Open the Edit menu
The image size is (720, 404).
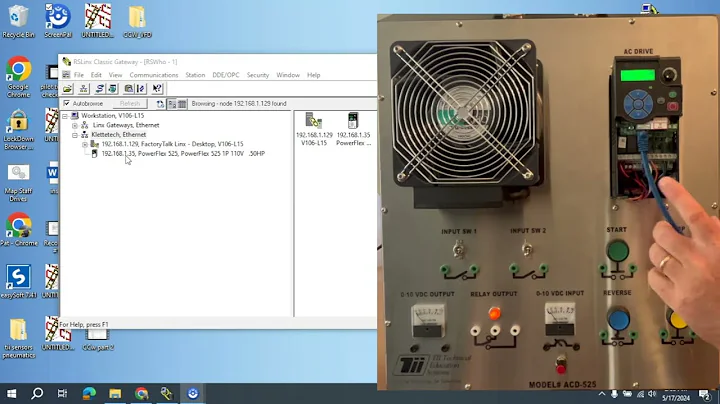pos(96,75)
